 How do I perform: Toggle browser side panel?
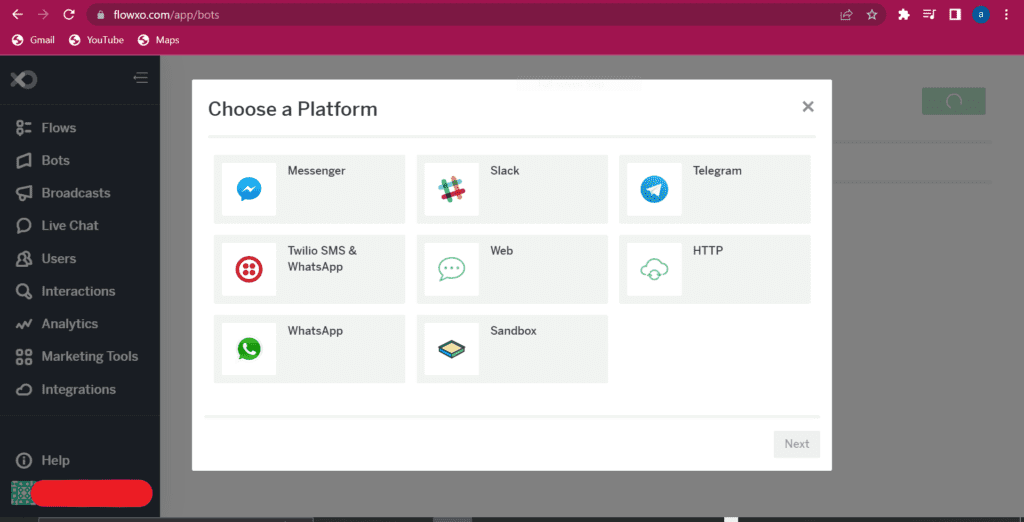[955, 14]
